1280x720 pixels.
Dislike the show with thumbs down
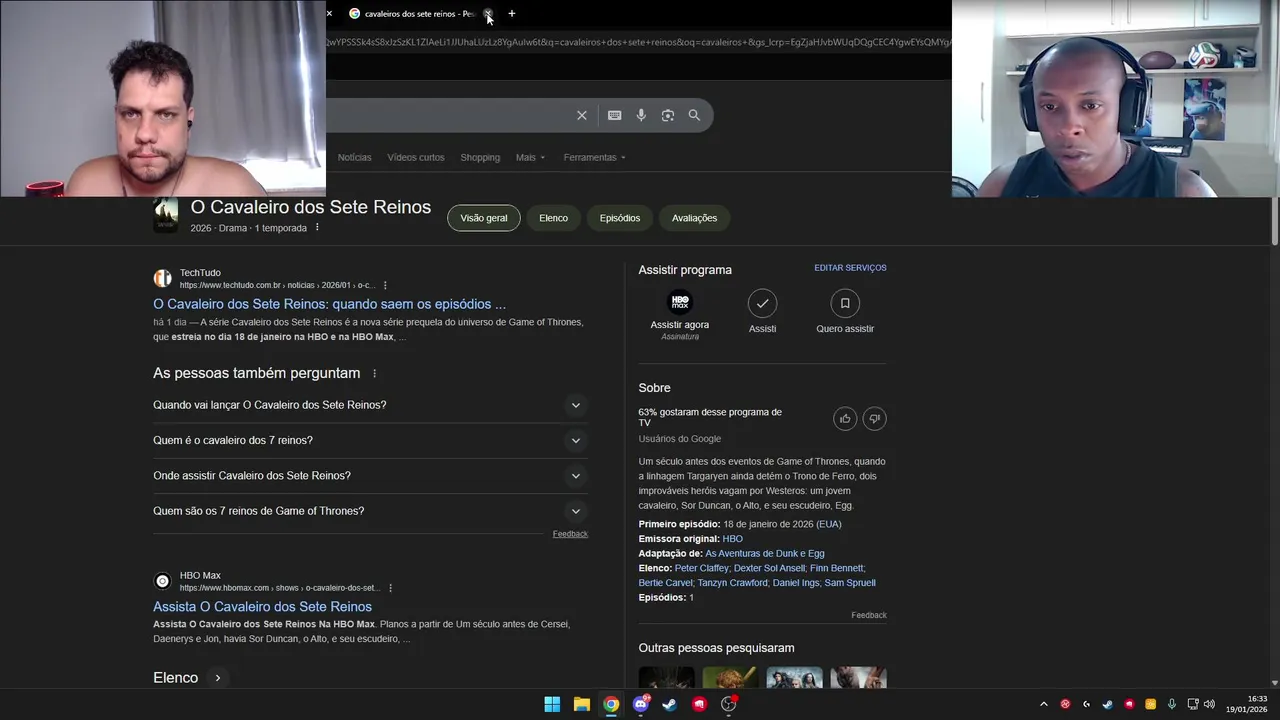[874, 419]
